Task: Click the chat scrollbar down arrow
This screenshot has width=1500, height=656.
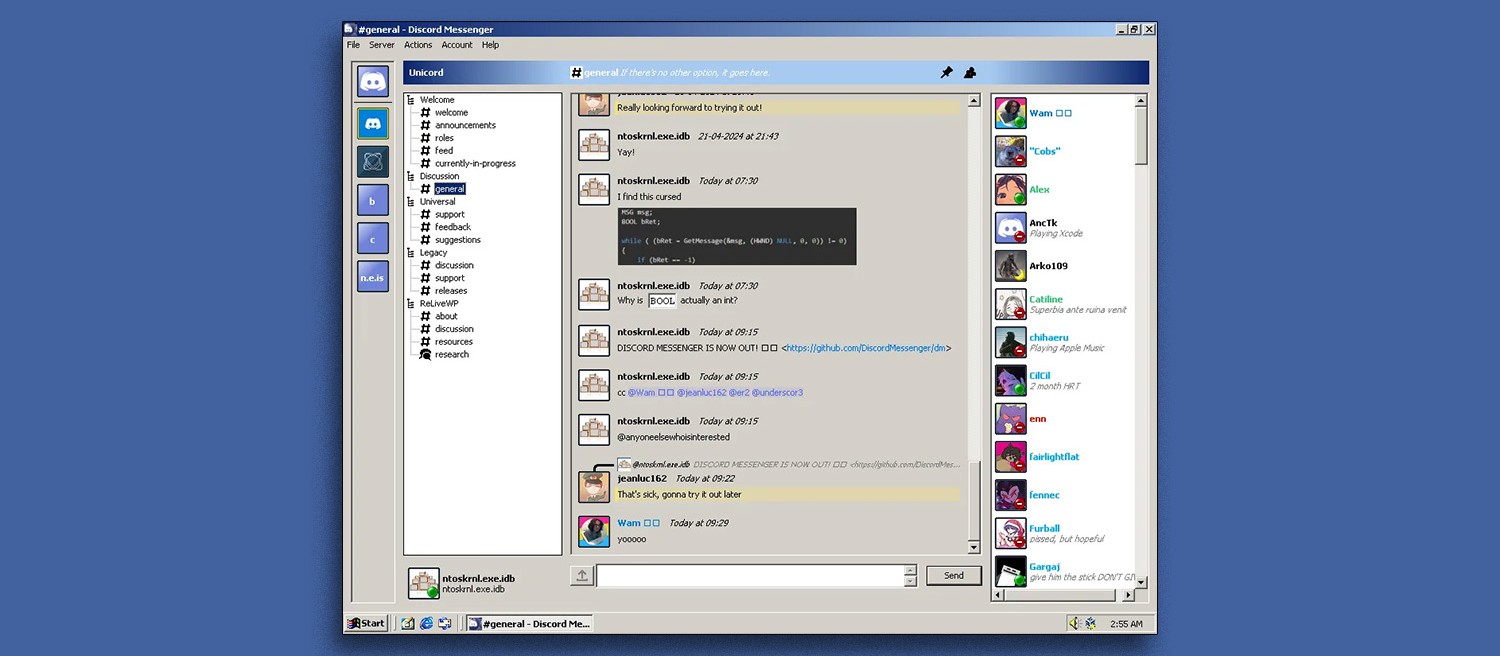Action: click(974, 547)
